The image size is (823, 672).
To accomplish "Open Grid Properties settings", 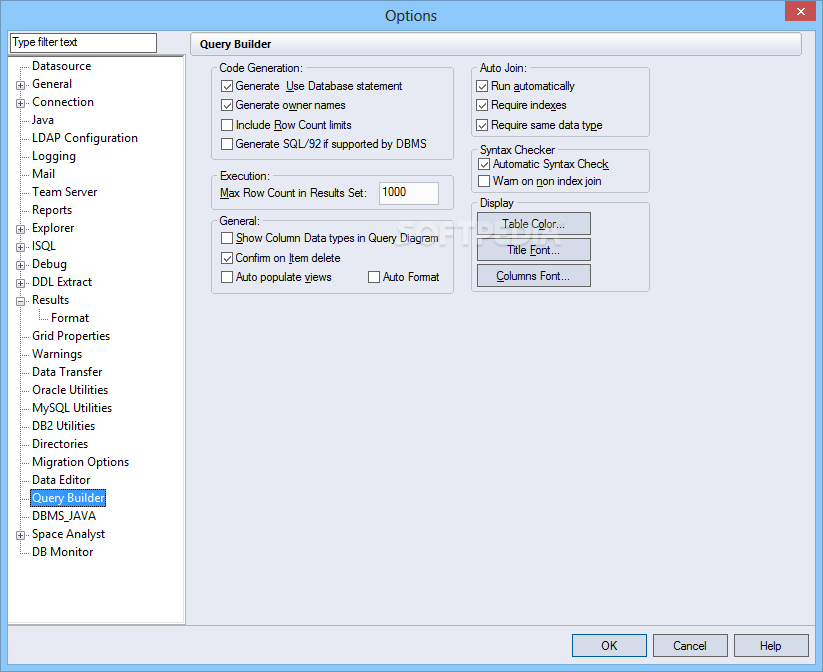I will click(71, 336).
